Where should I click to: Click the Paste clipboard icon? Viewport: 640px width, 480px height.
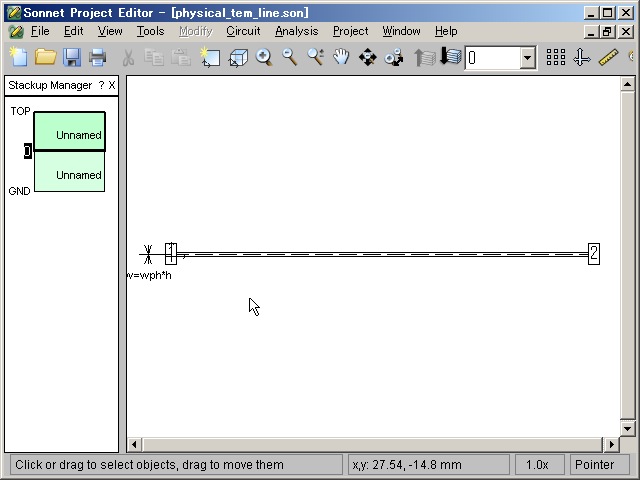(180, 57)
